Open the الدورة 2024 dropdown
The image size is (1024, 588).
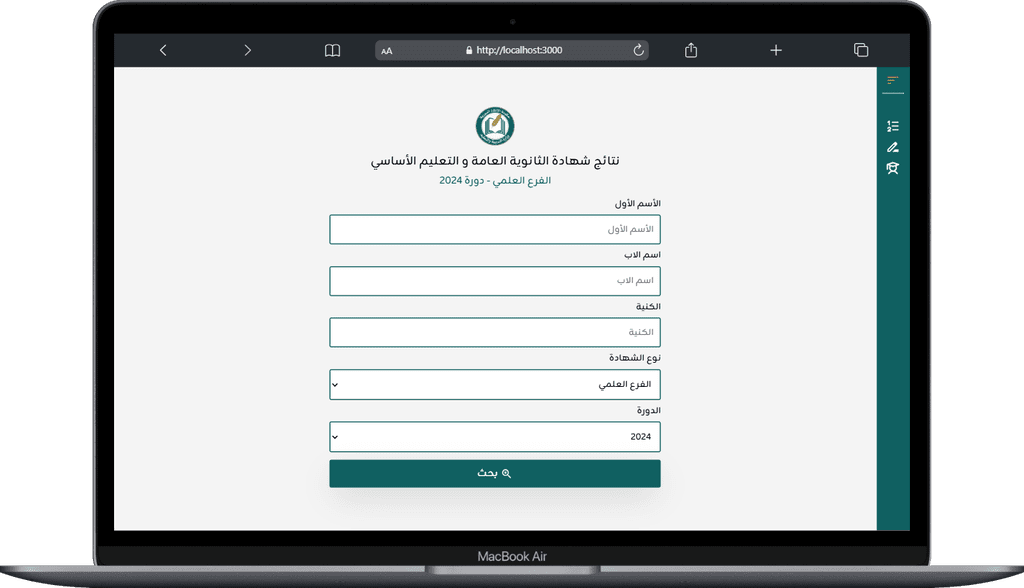495,436
